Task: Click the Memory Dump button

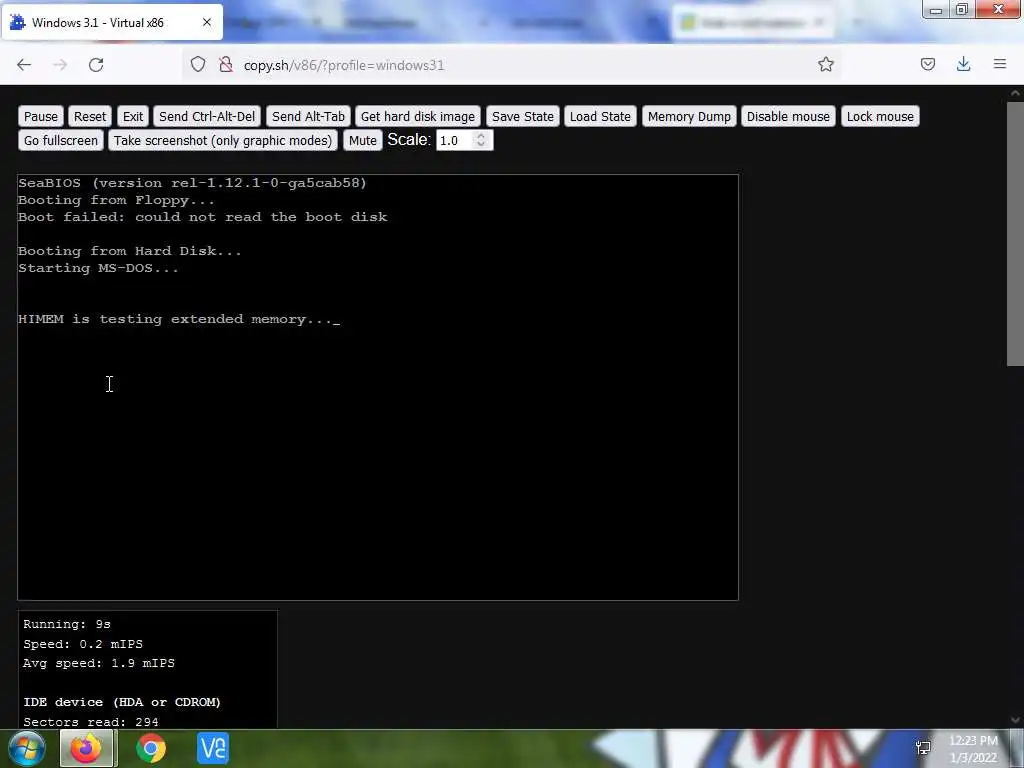Action: pyautogui.click(x=689, y=116)
